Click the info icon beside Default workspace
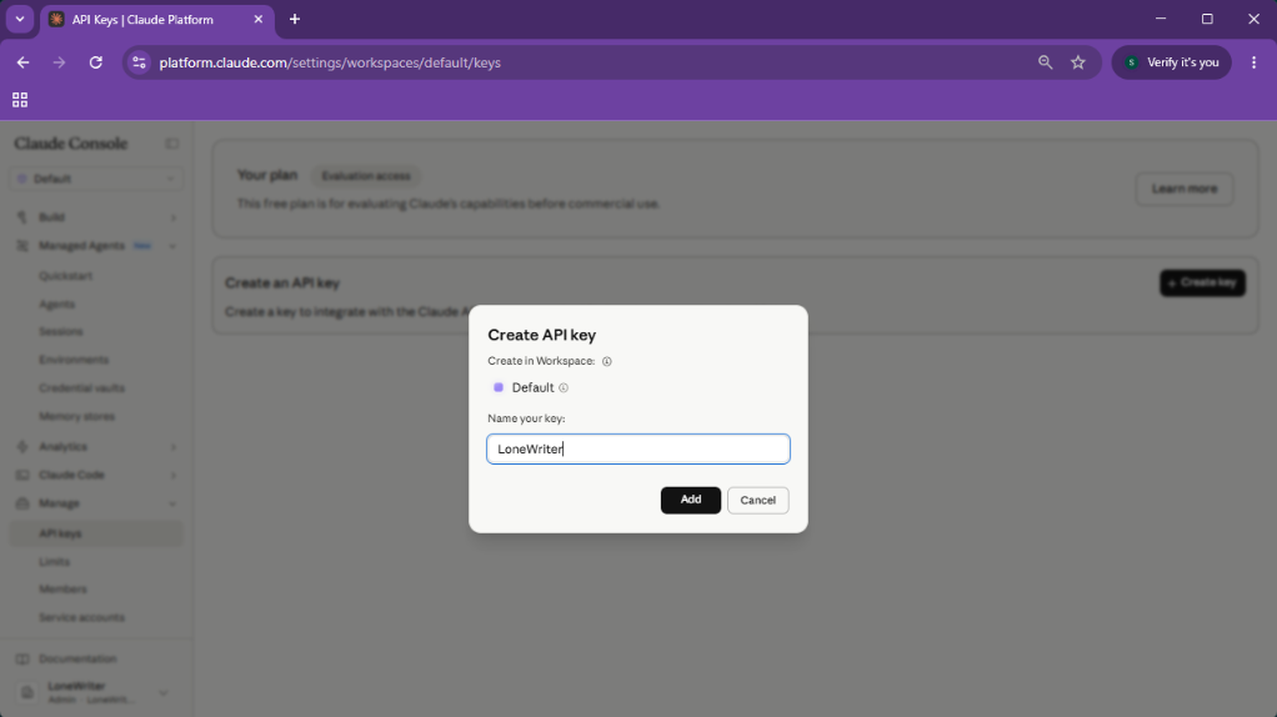This screenshot has height=717, width=1277. (x=563, y=388)
